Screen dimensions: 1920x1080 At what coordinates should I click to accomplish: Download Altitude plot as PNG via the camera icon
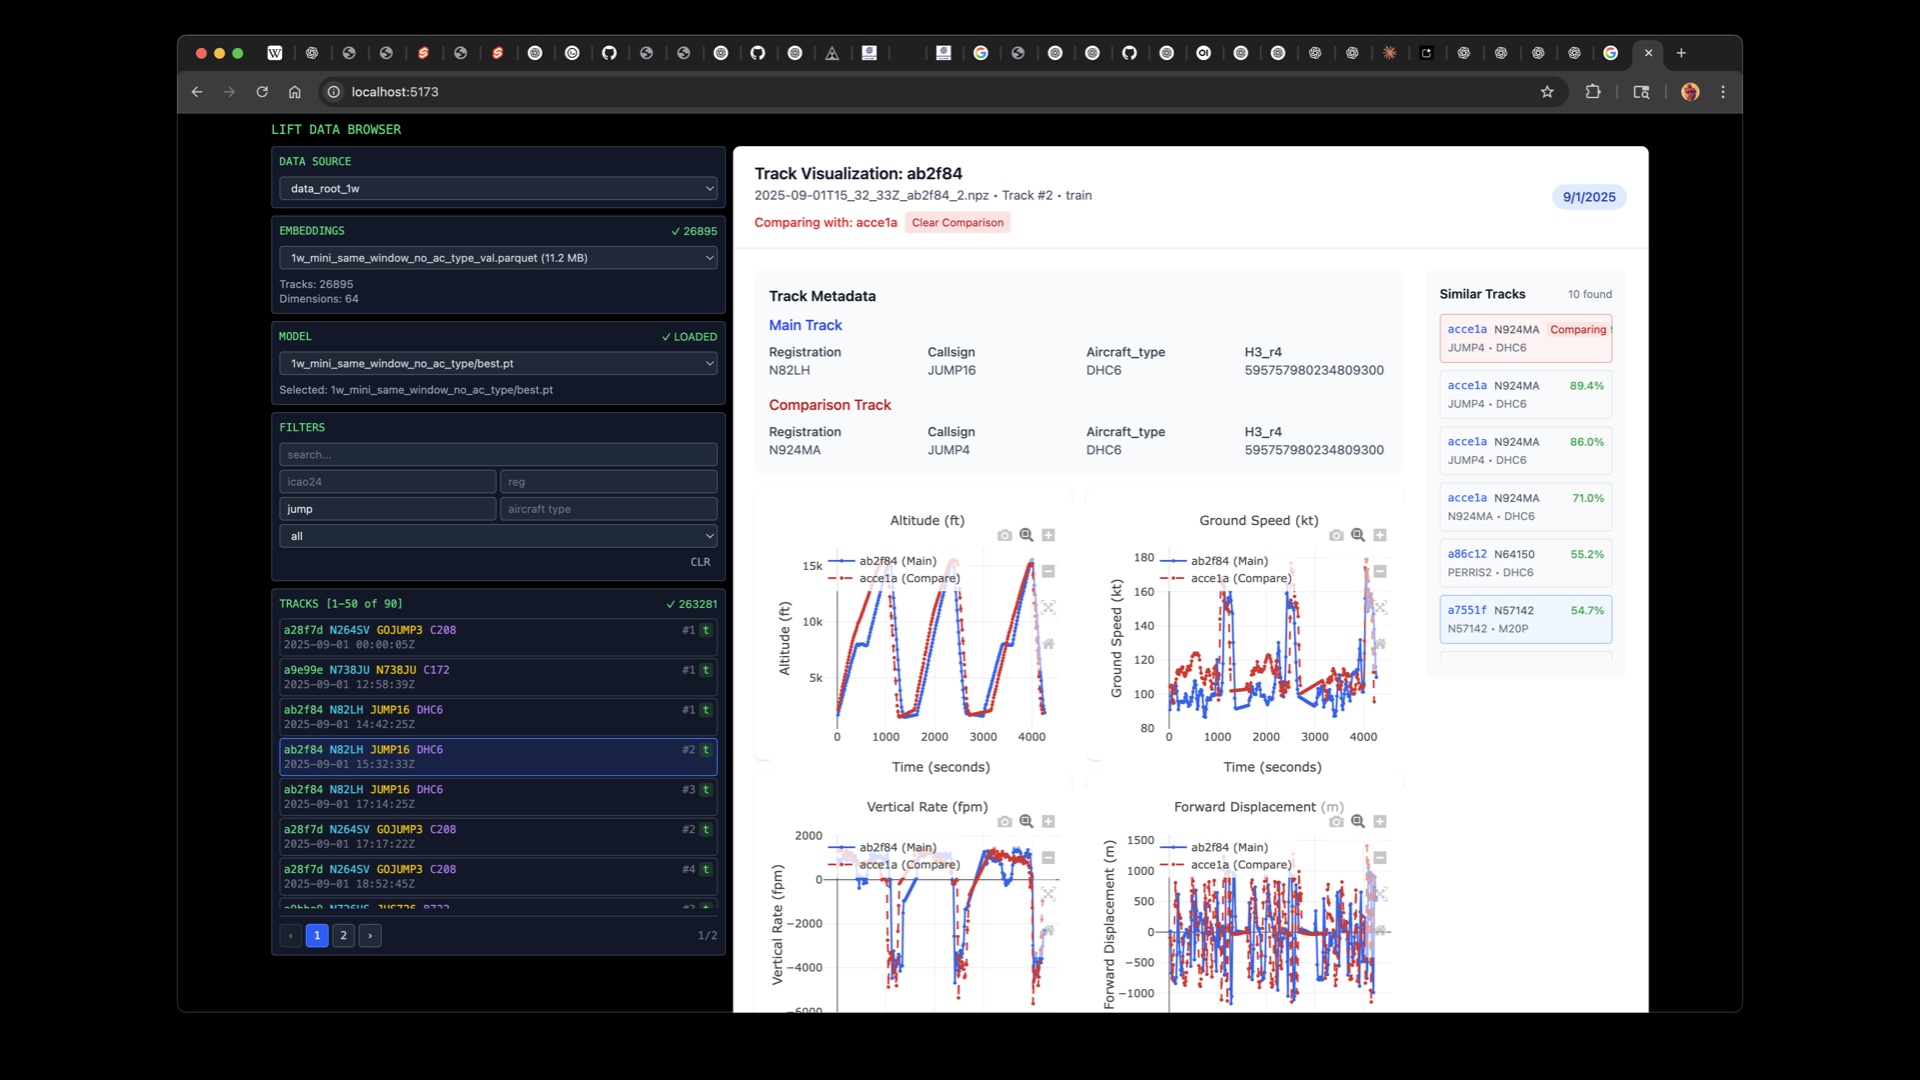pos(1004,536)
